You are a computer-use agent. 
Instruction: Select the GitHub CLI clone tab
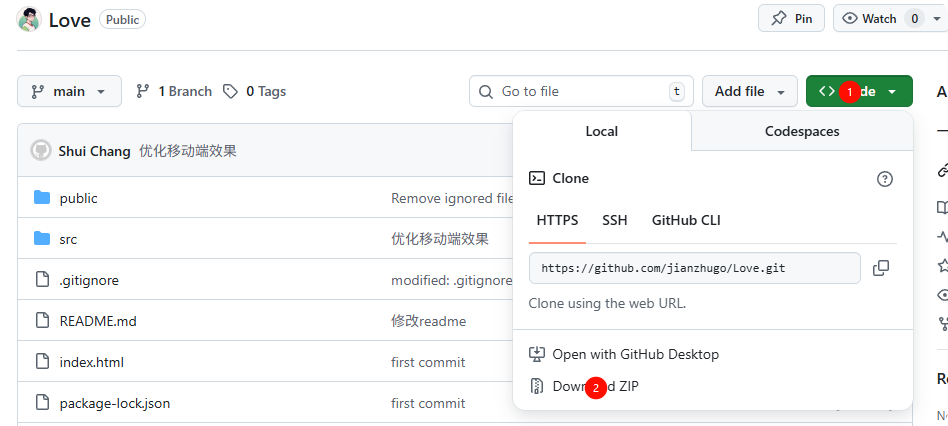[x=686, y=220]
